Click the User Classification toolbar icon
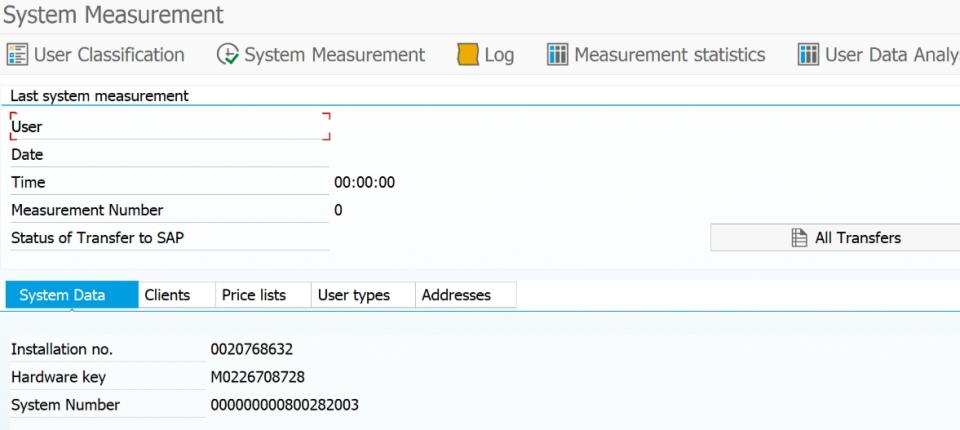The image size is (960, 430). point(17,55)
